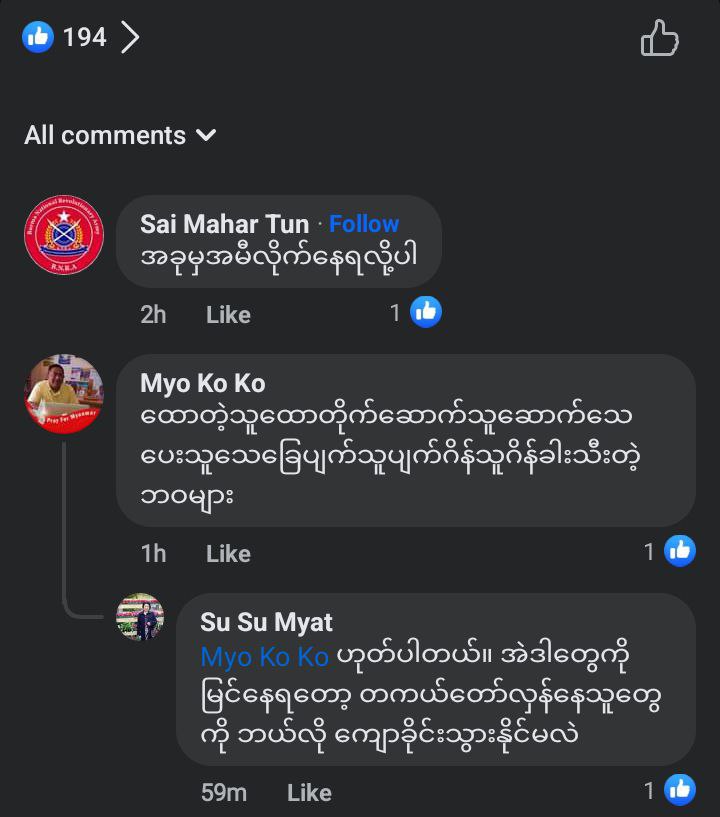Screen dimensions: 720x817
Task: Click the 59m timestamp on the reply
Action: [224, 792]
